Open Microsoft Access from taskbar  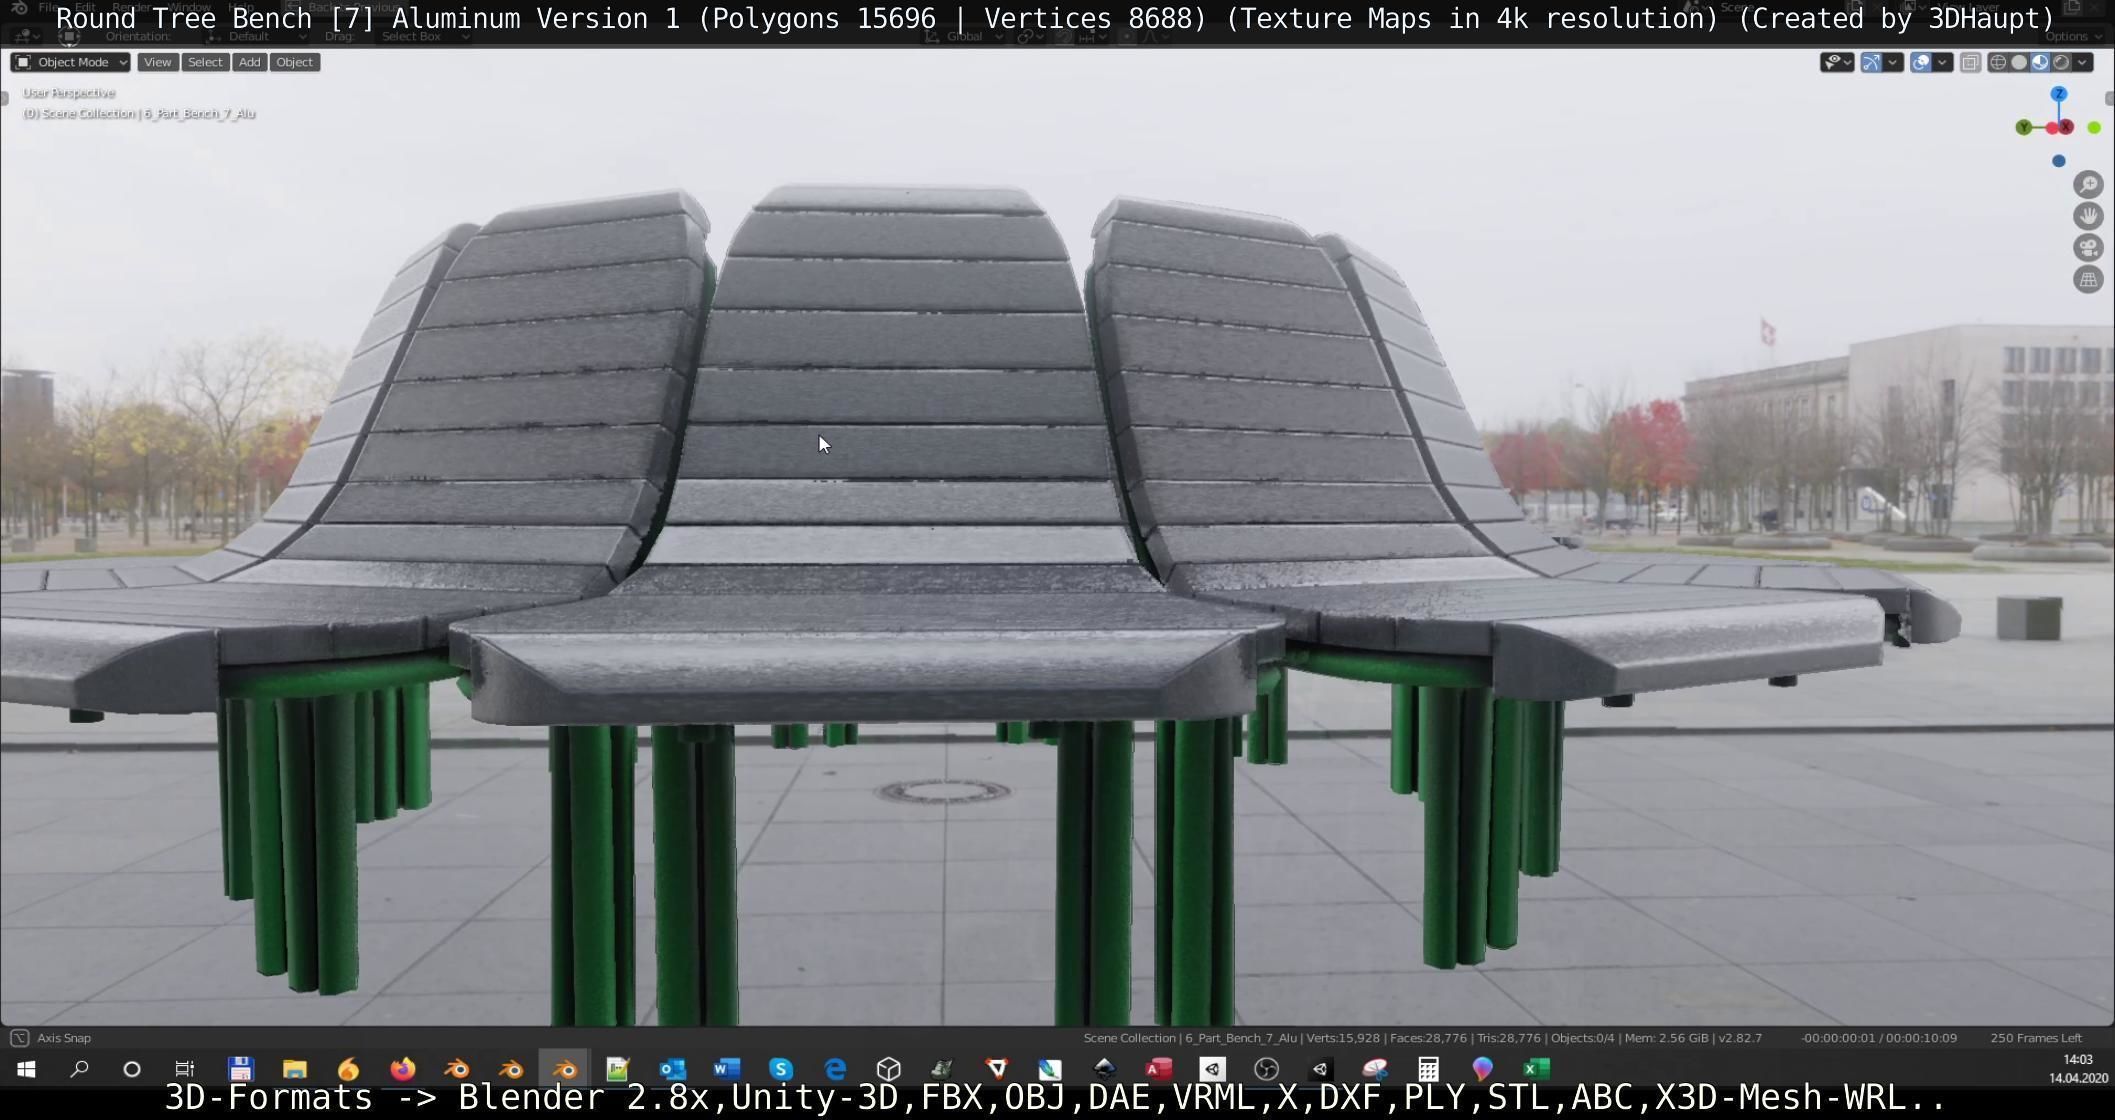(x=1158, y=1069)
